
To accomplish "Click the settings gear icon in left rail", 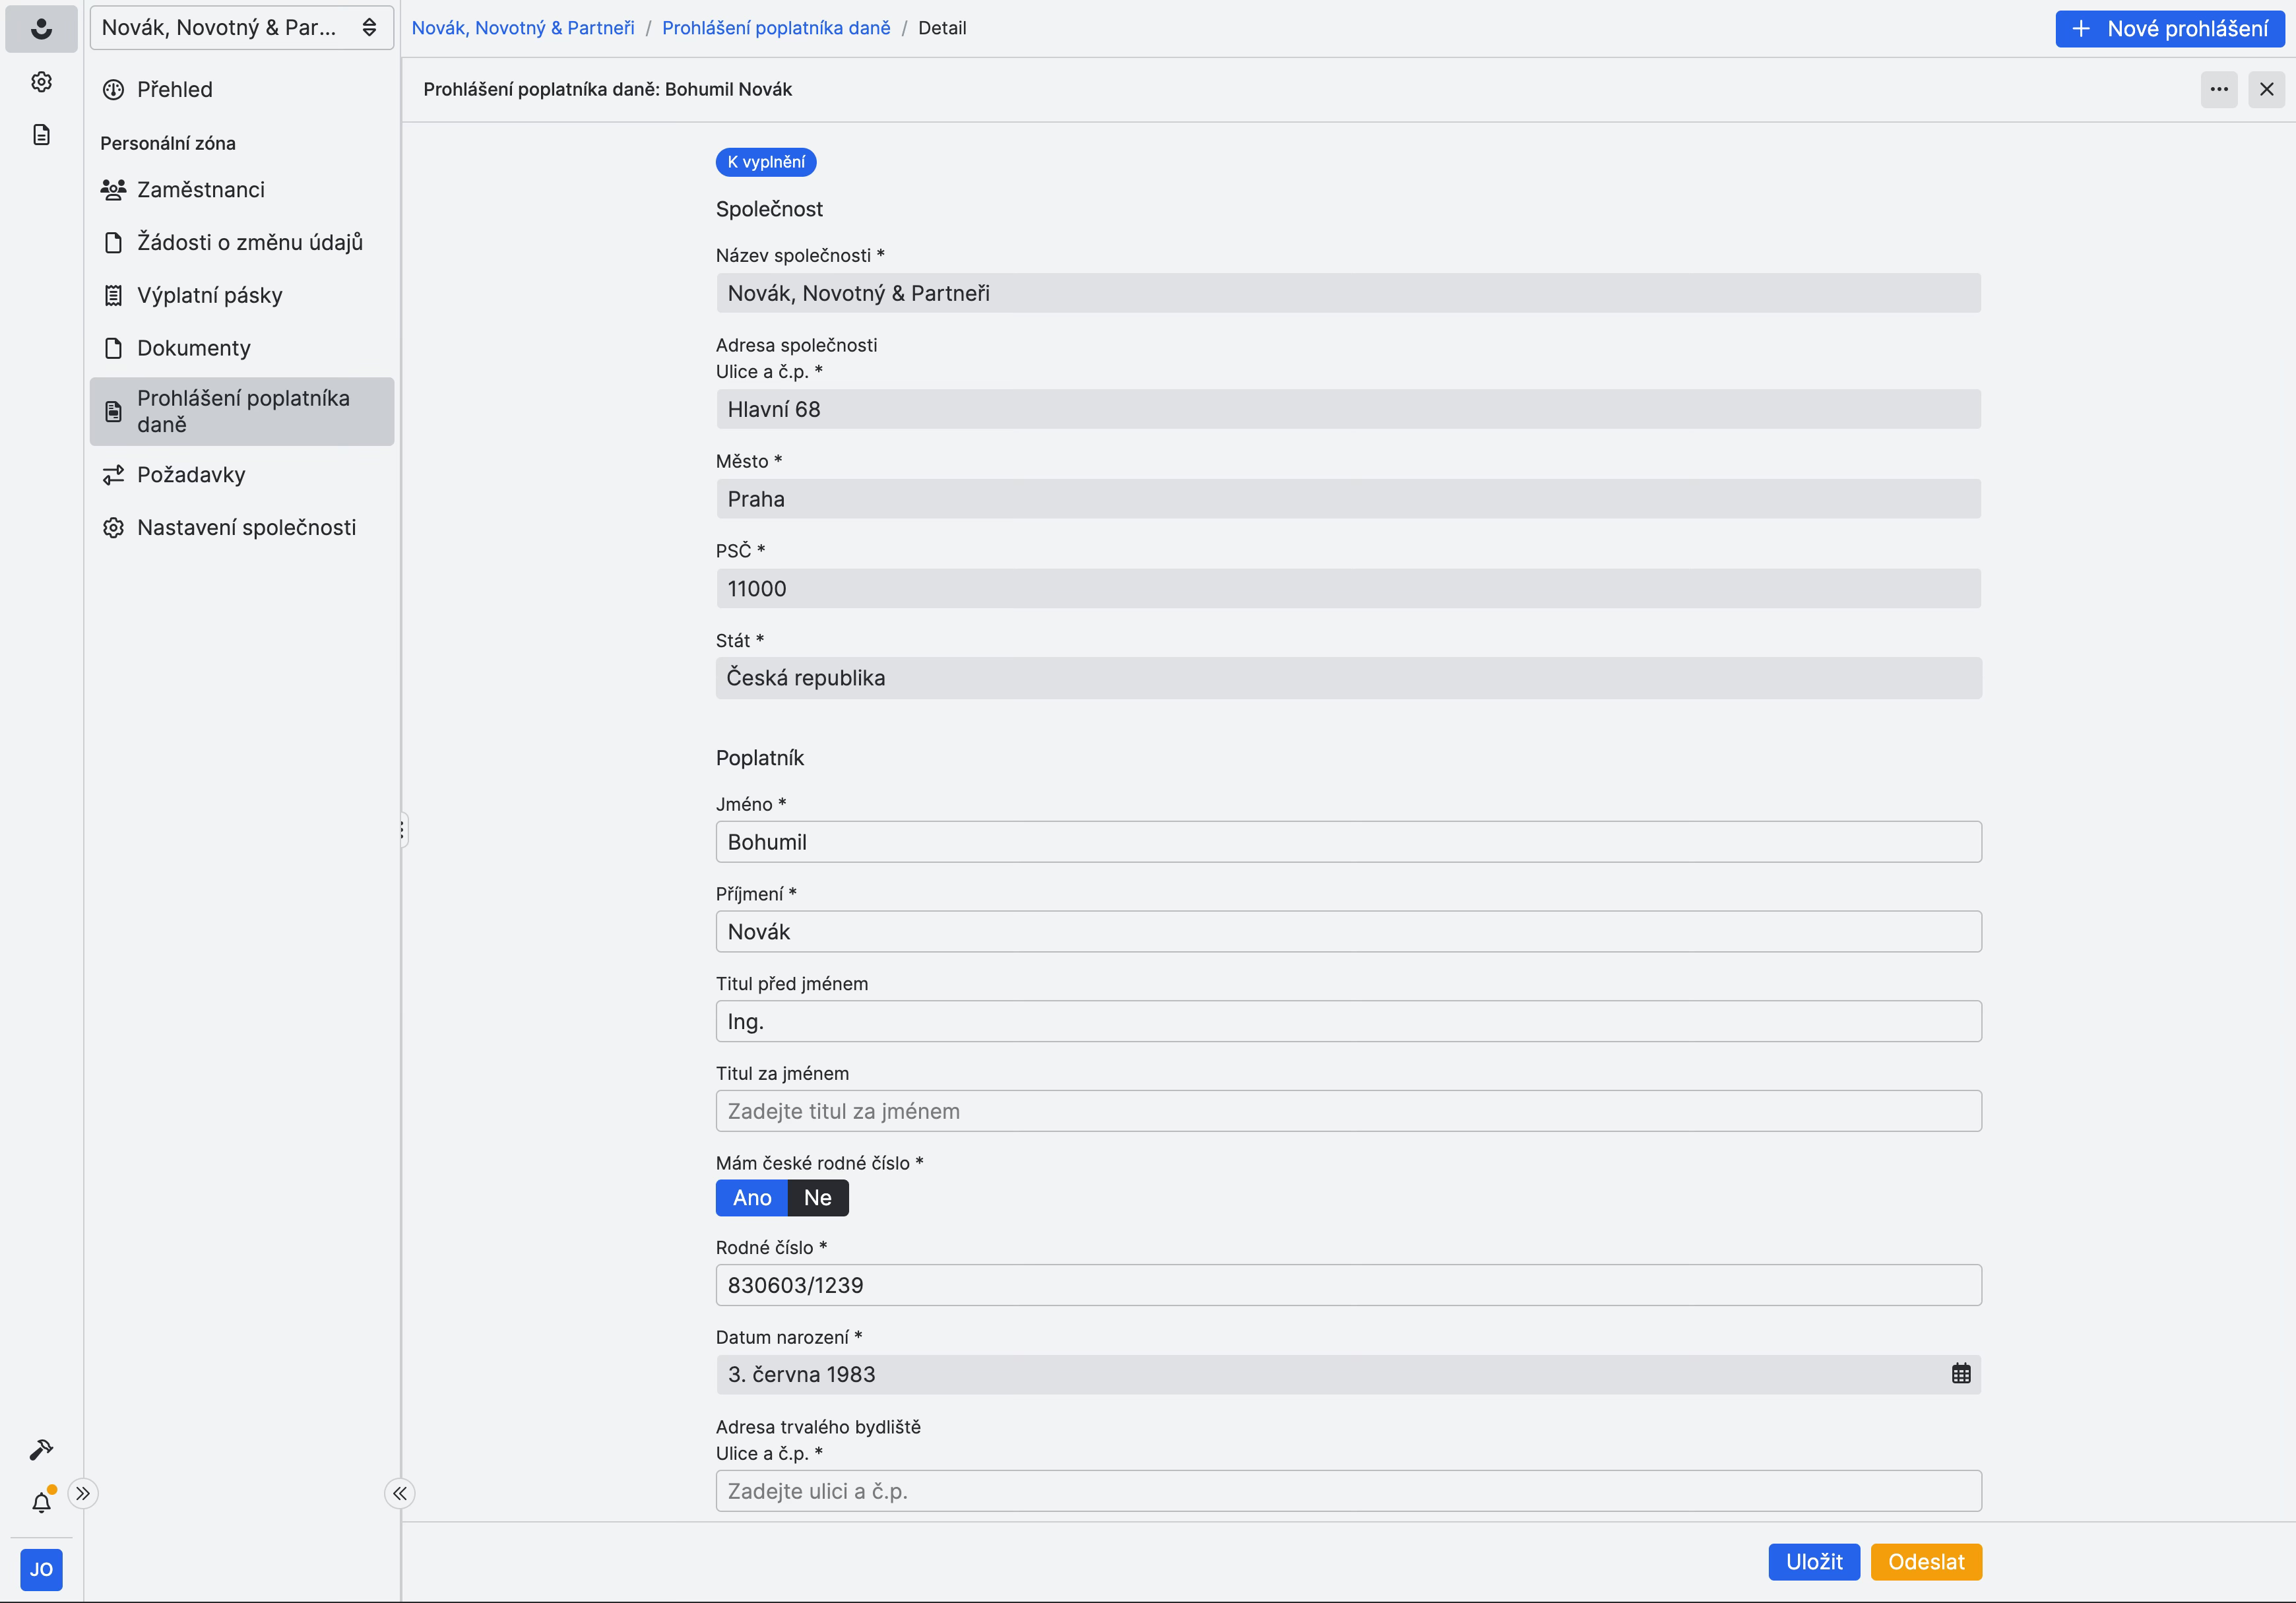I will (41, 82).
